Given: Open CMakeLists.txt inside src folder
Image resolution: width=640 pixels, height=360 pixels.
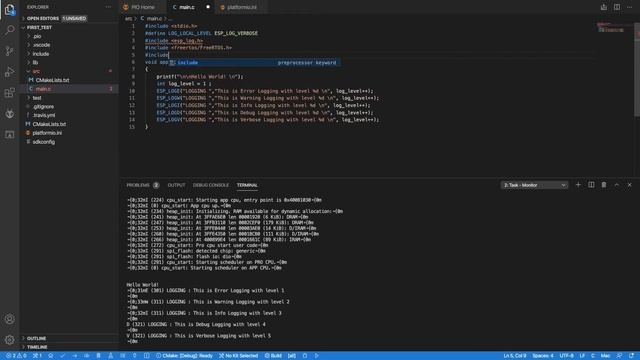Looking at the screenshot, I should pyautogui.click(x=69, y=80).
